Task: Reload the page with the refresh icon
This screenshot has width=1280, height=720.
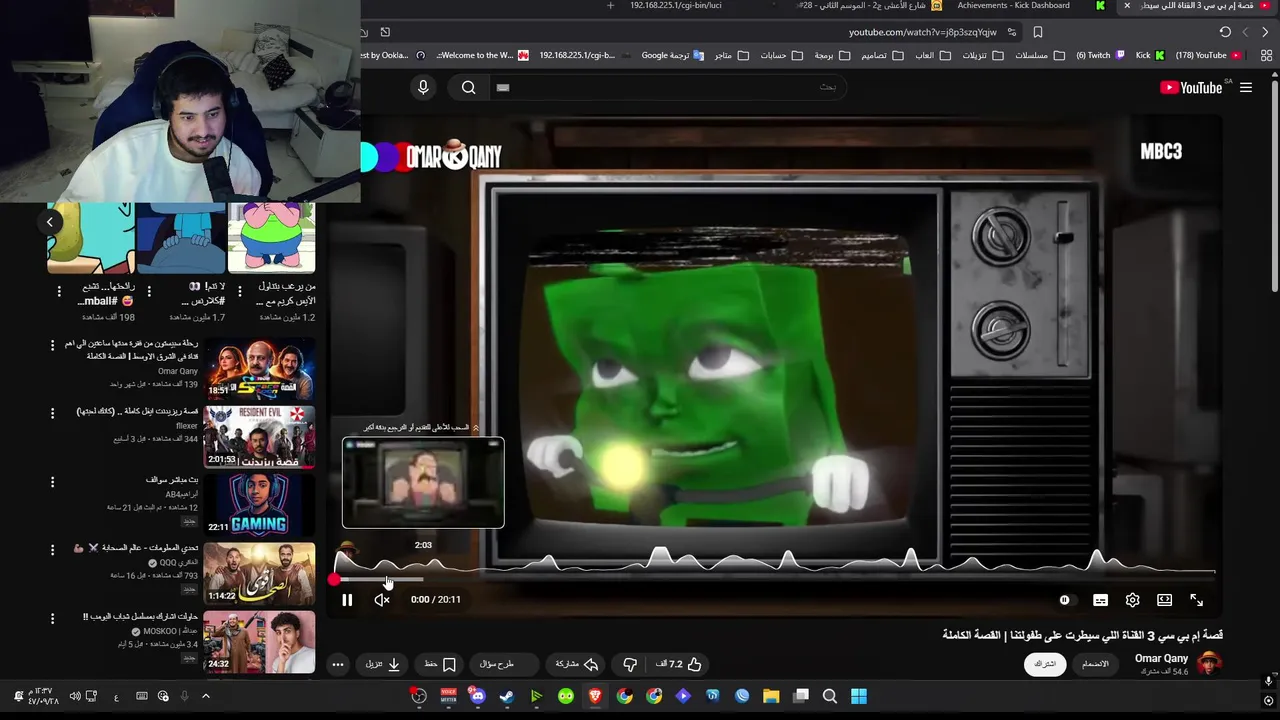Action: pyautogui.click(x=1225, y=32)
